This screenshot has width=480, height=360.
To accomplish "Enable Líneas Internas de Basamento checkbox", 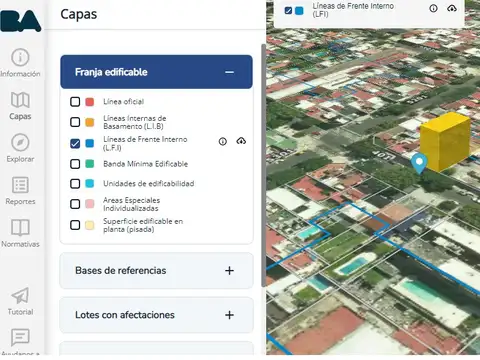I will coord(75,122).
